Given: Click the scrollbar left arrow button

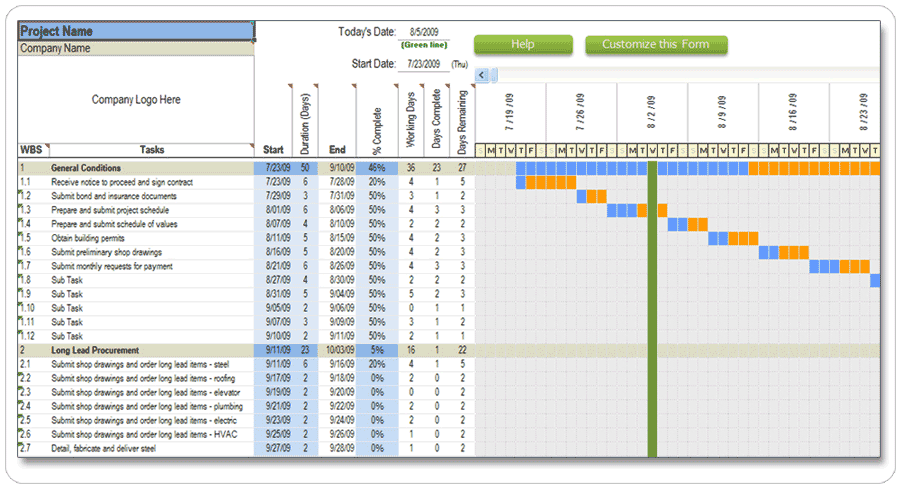Looking at the screenshot, I should click(x=482, y=75).
